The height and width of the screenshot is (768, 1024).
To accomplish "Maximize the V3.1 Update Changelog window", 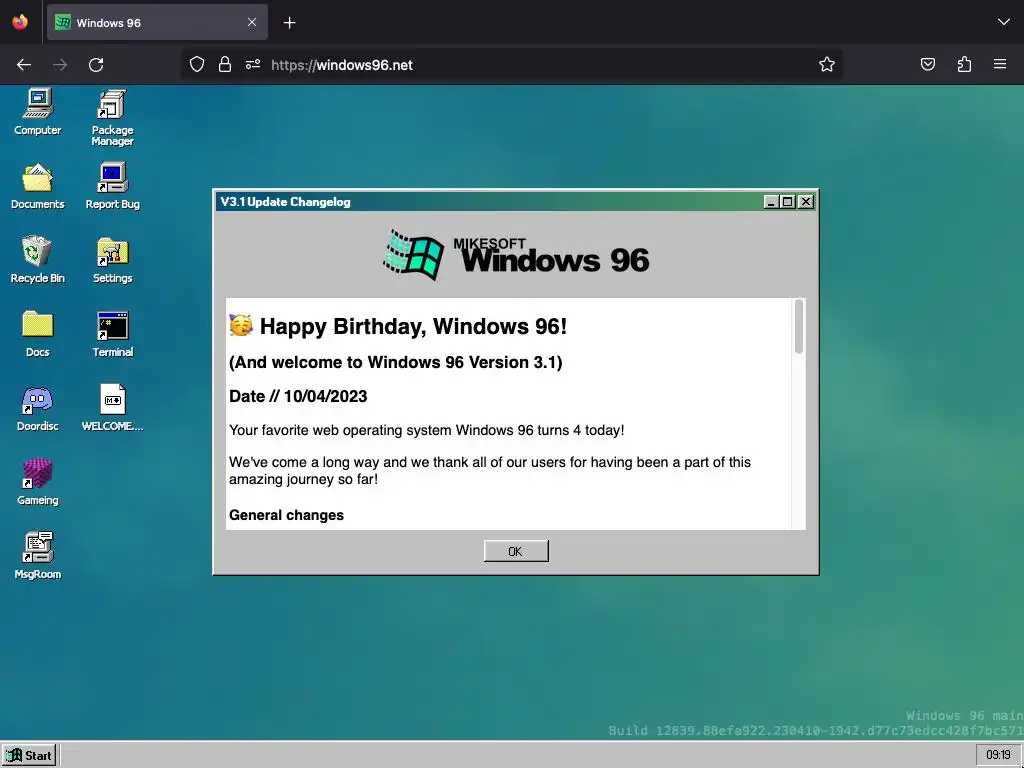I will point(788,202).
